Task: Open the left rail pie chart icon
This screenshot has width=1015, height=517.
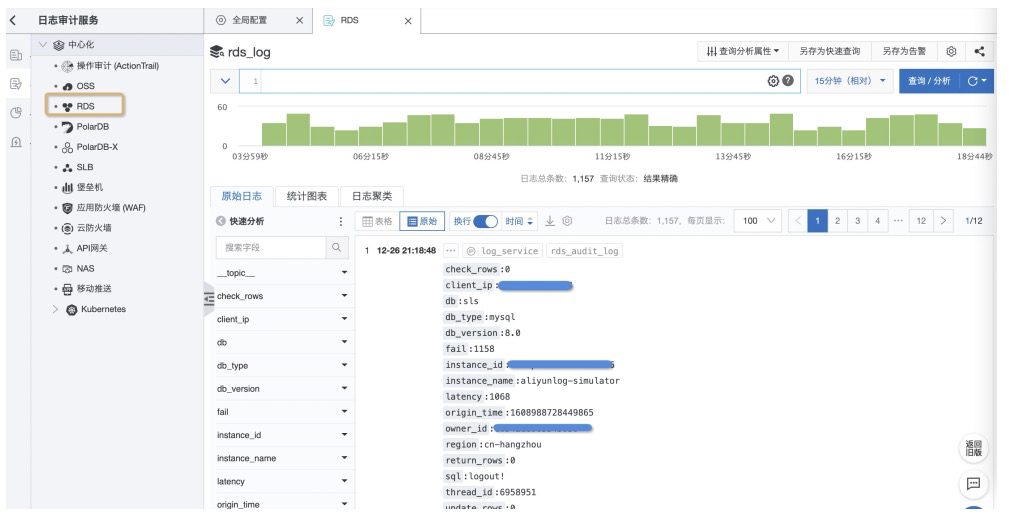Action: click(x=16, y=113)
